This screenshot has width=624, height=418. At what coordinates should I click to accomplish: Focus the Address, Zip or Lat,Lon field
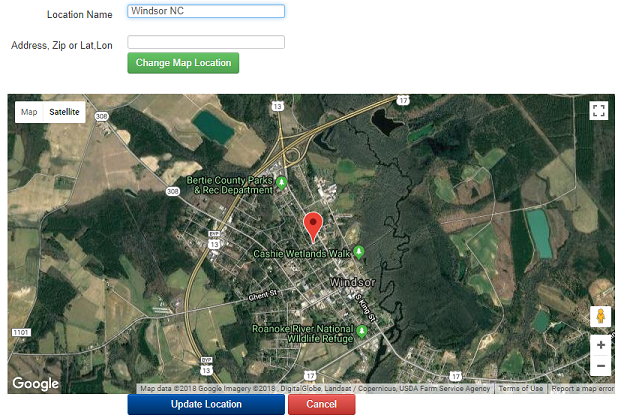coord(206,42)
